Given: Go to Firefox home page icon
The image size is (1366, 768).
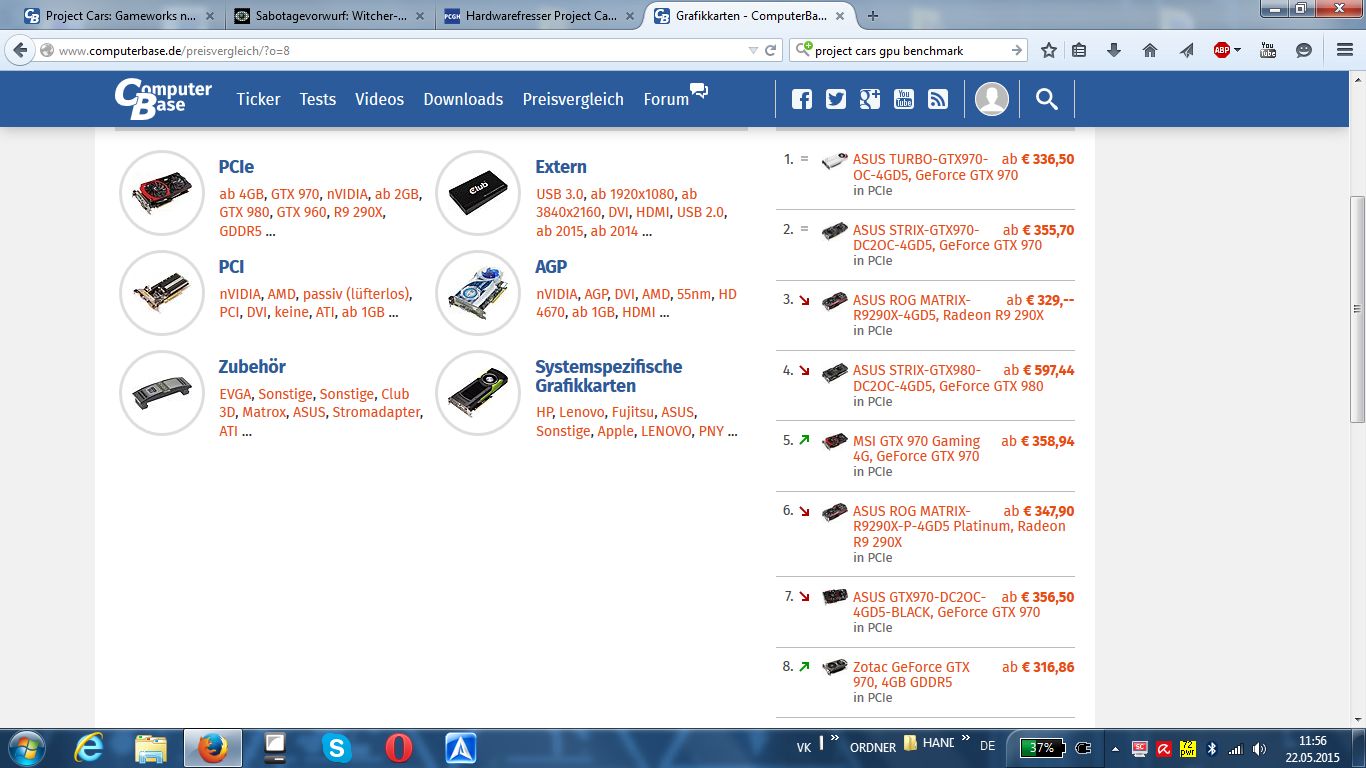Looking at the screenshot, I should click(1150, 50).
